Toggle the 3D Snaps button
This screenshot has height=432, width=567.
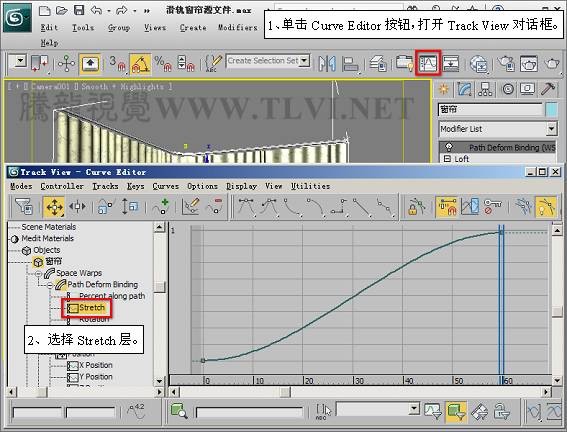coord(117,64)
